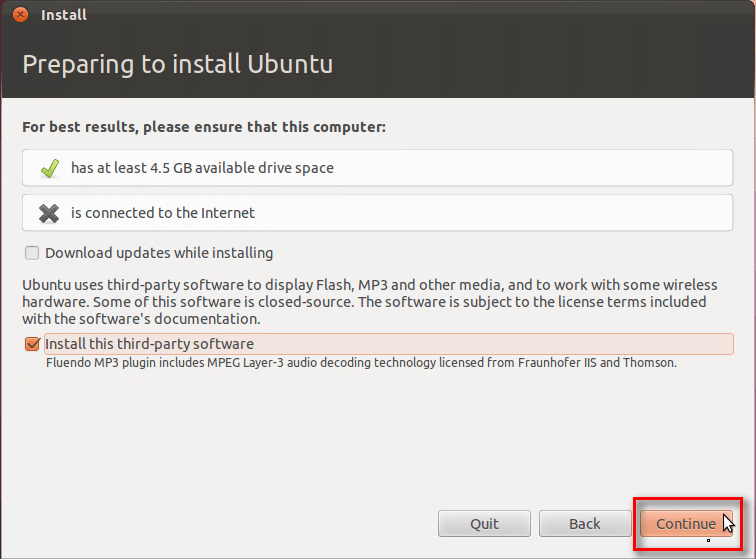Click the 'For best results' bold instruction line

(204, 128)
